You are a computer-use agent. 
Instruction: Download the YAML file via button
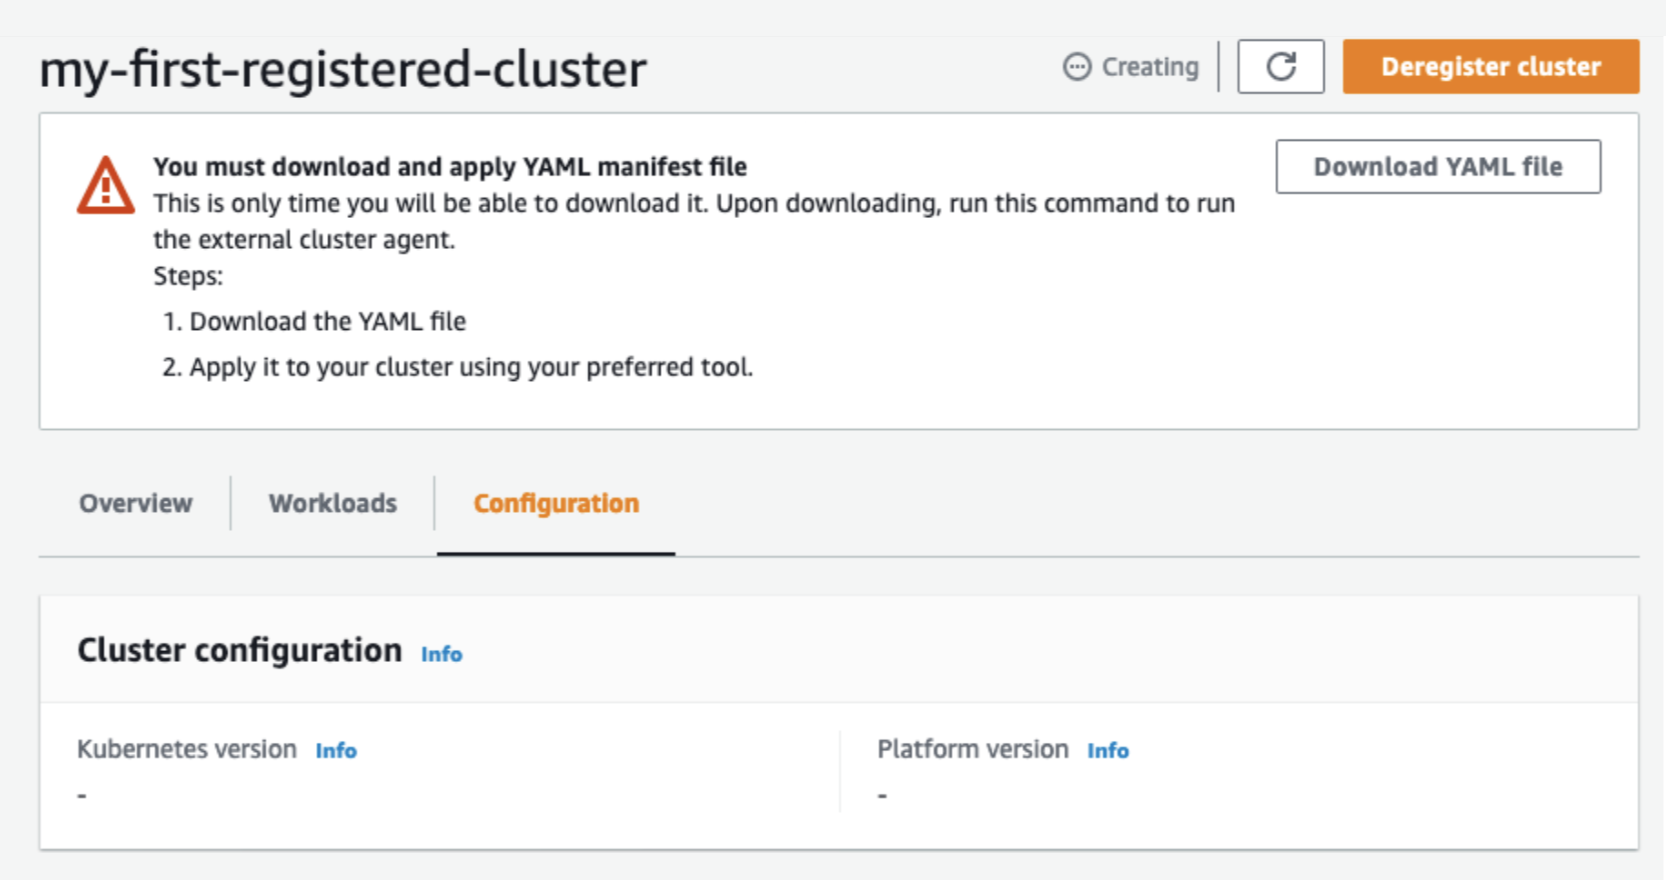[1437, 167]
